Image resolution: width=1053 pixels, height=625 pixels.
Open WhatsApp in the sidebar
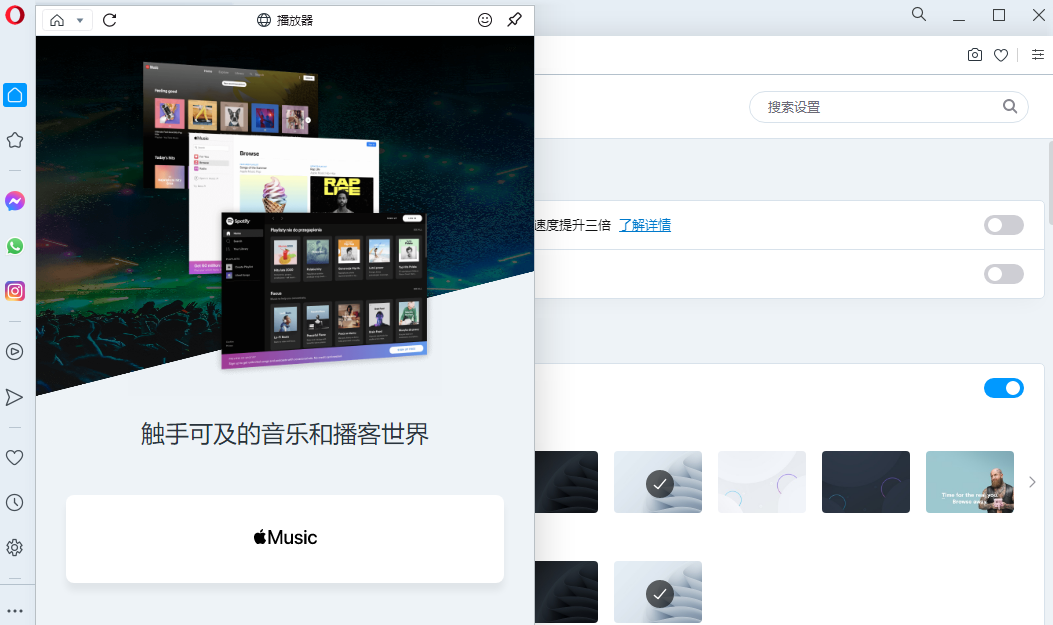pos(15,246)
